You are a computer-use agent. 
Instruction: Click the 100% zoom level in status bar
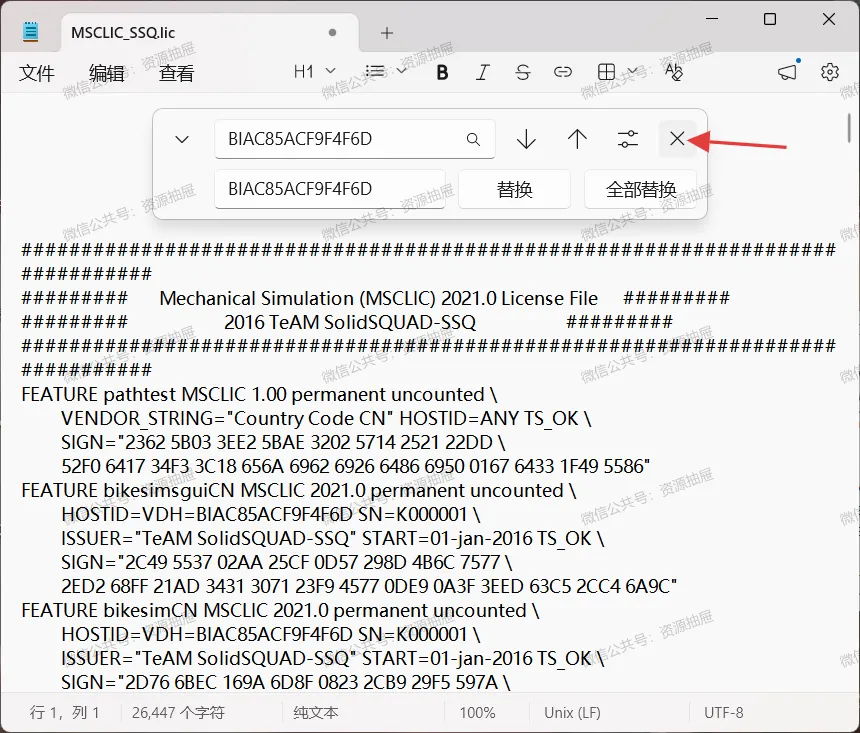click(477, 713)
